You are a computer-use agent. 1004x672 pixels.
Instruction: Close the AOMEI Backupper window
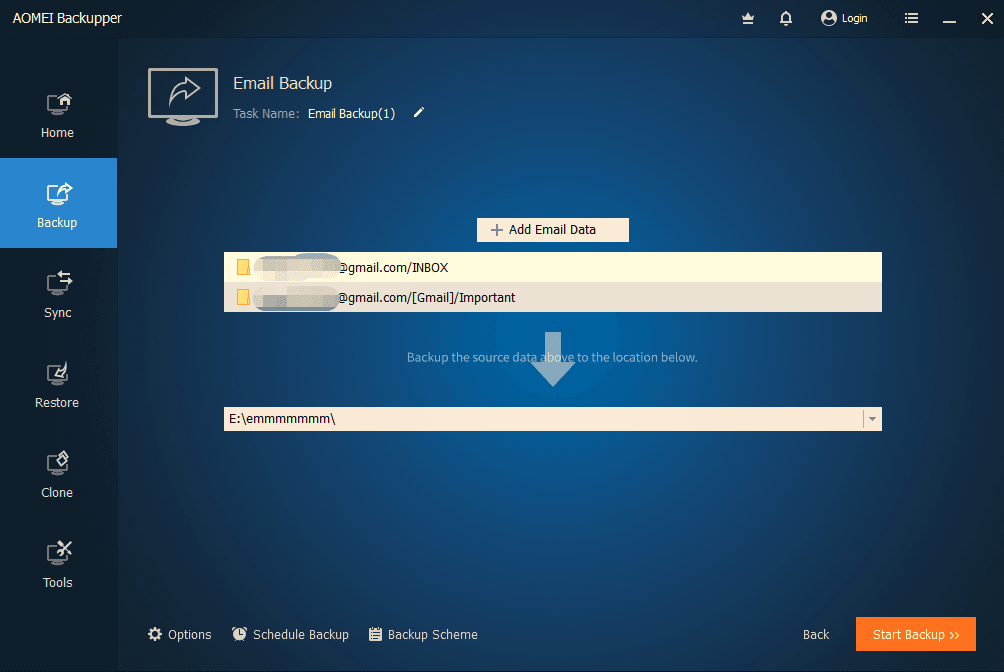(x=987, y=19)
